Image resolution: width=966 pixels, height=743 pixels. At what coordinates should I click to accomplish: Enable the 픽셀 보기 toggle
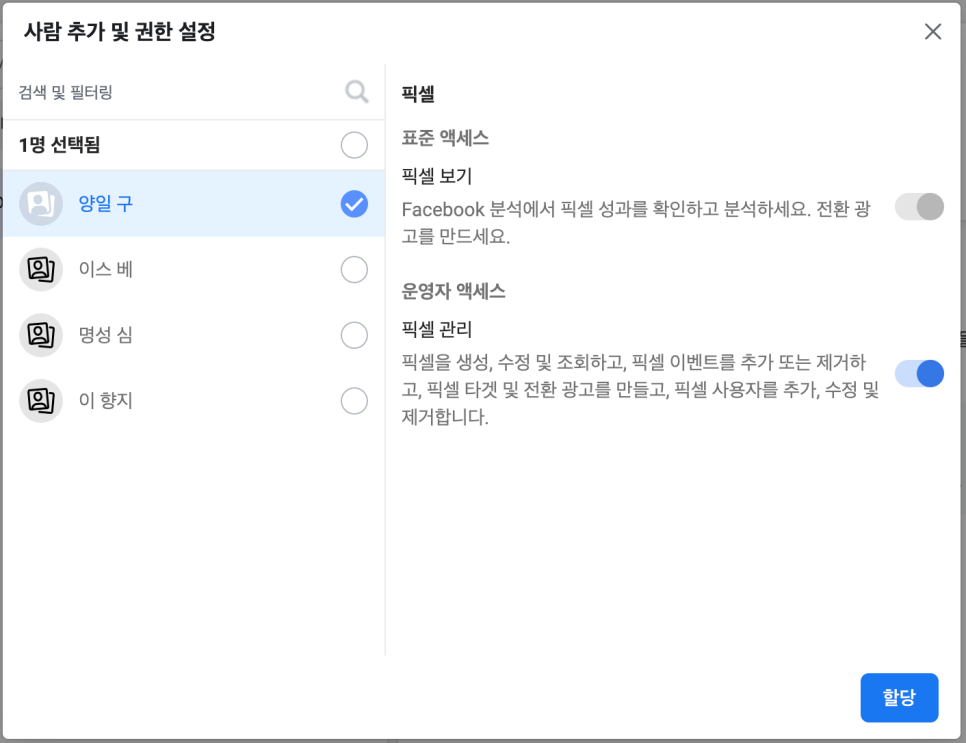click(919, 206)
